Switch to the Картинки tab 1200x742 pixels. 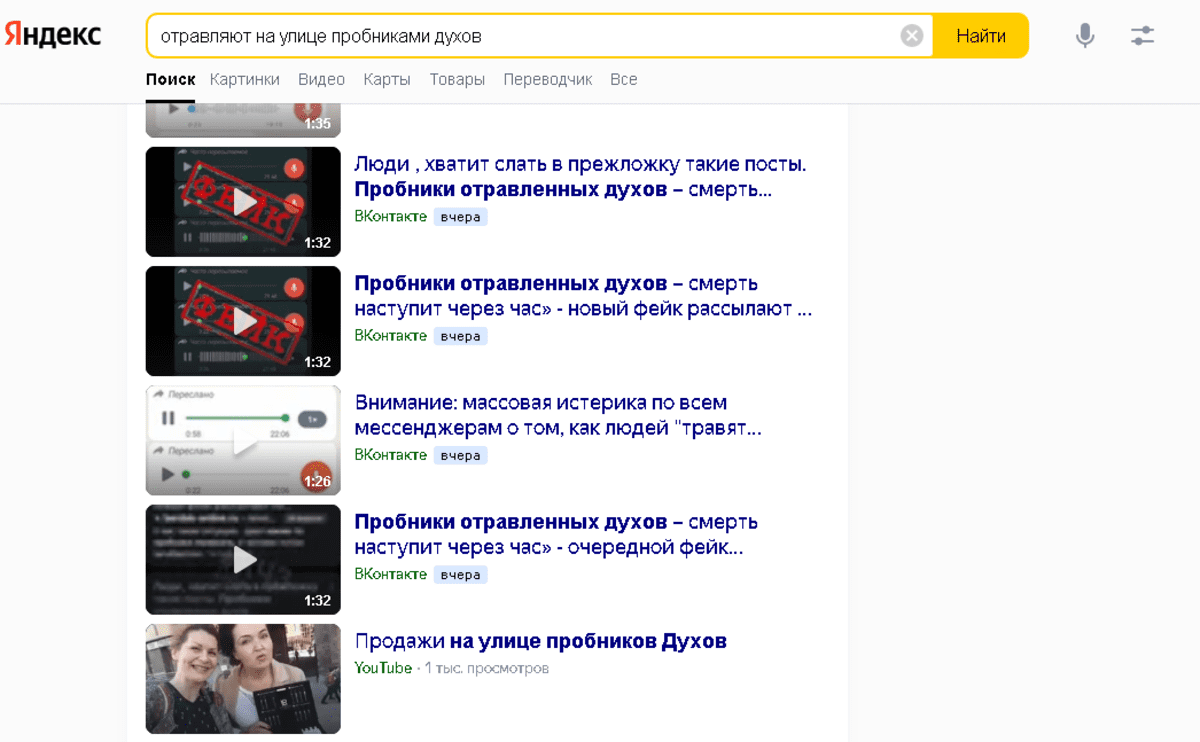tap(245, 79)
